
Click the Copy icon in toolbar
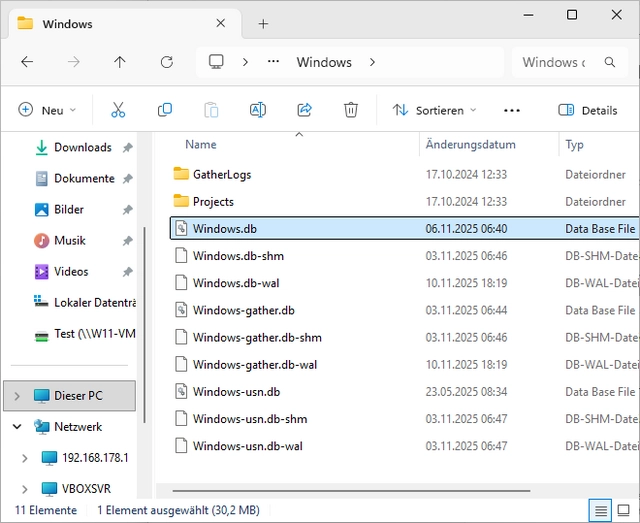click(x=165, y=110)
